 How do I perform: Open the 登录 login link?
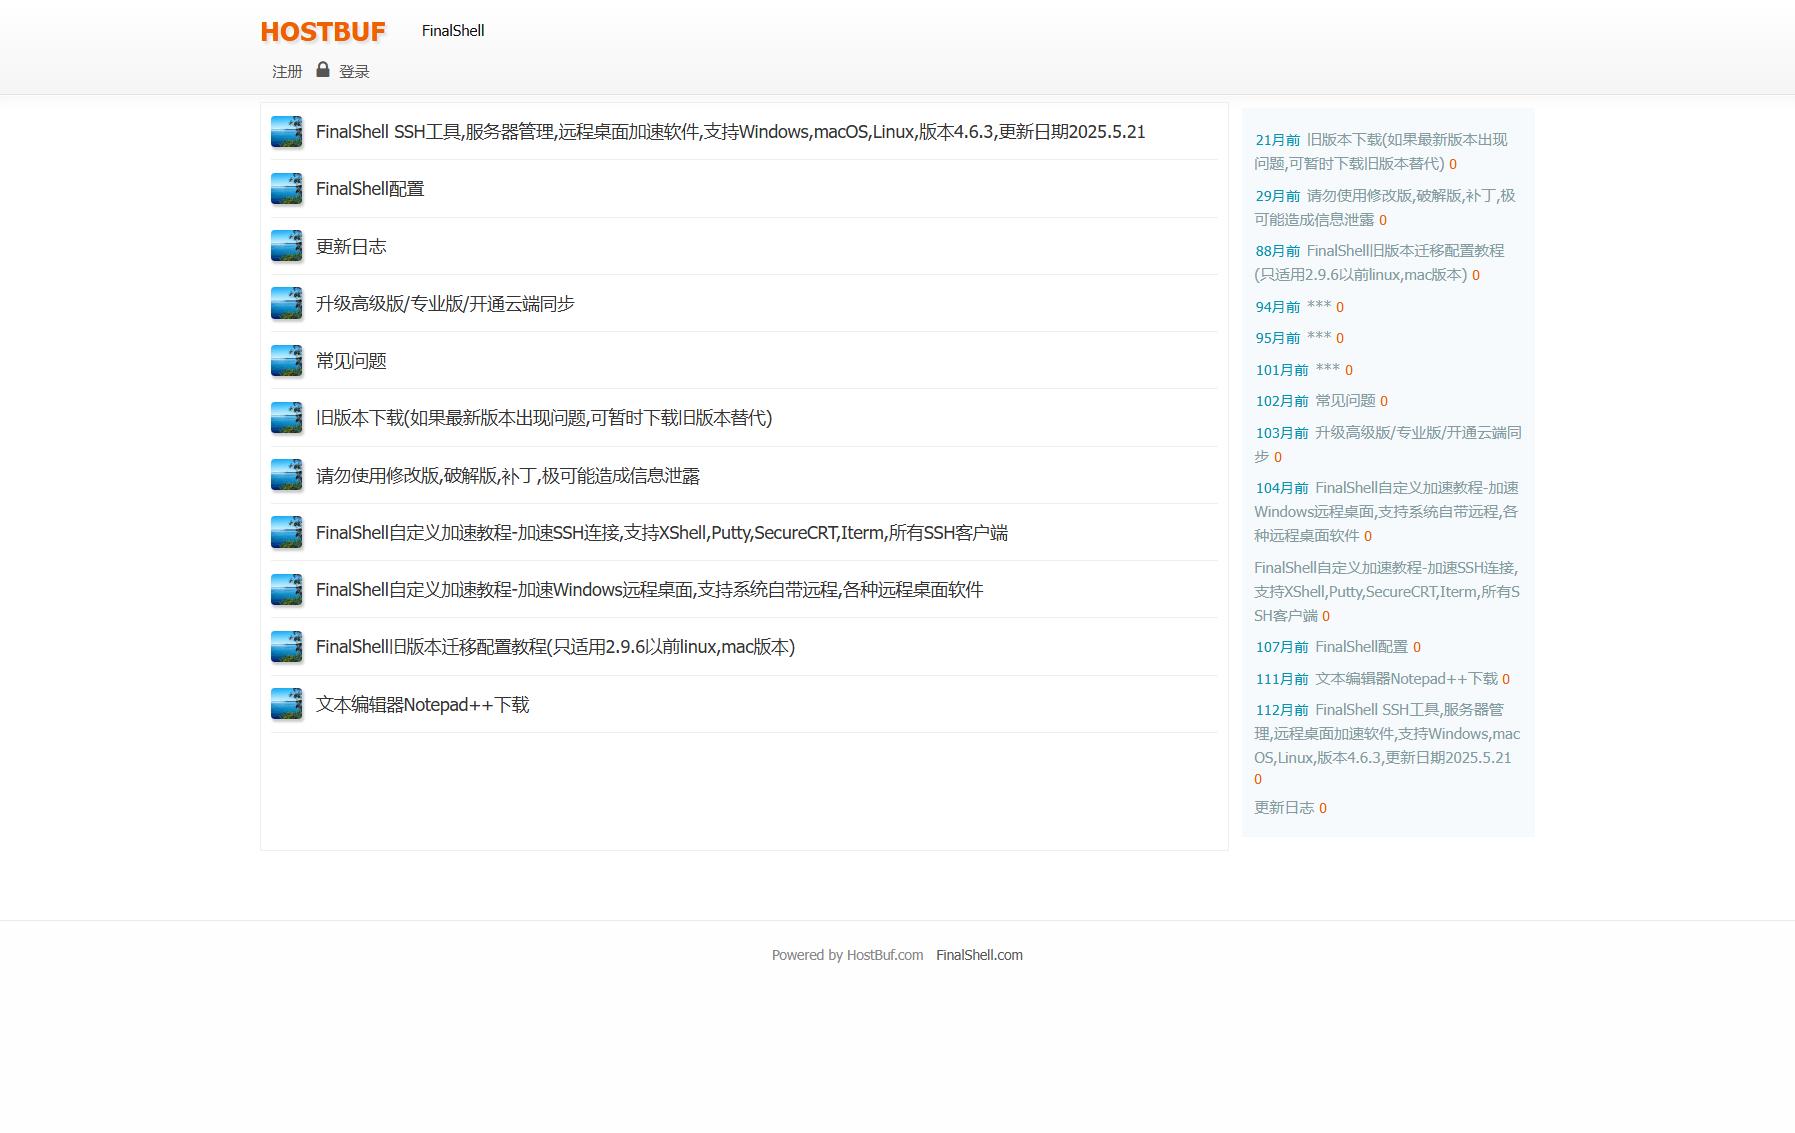(354, 72)
